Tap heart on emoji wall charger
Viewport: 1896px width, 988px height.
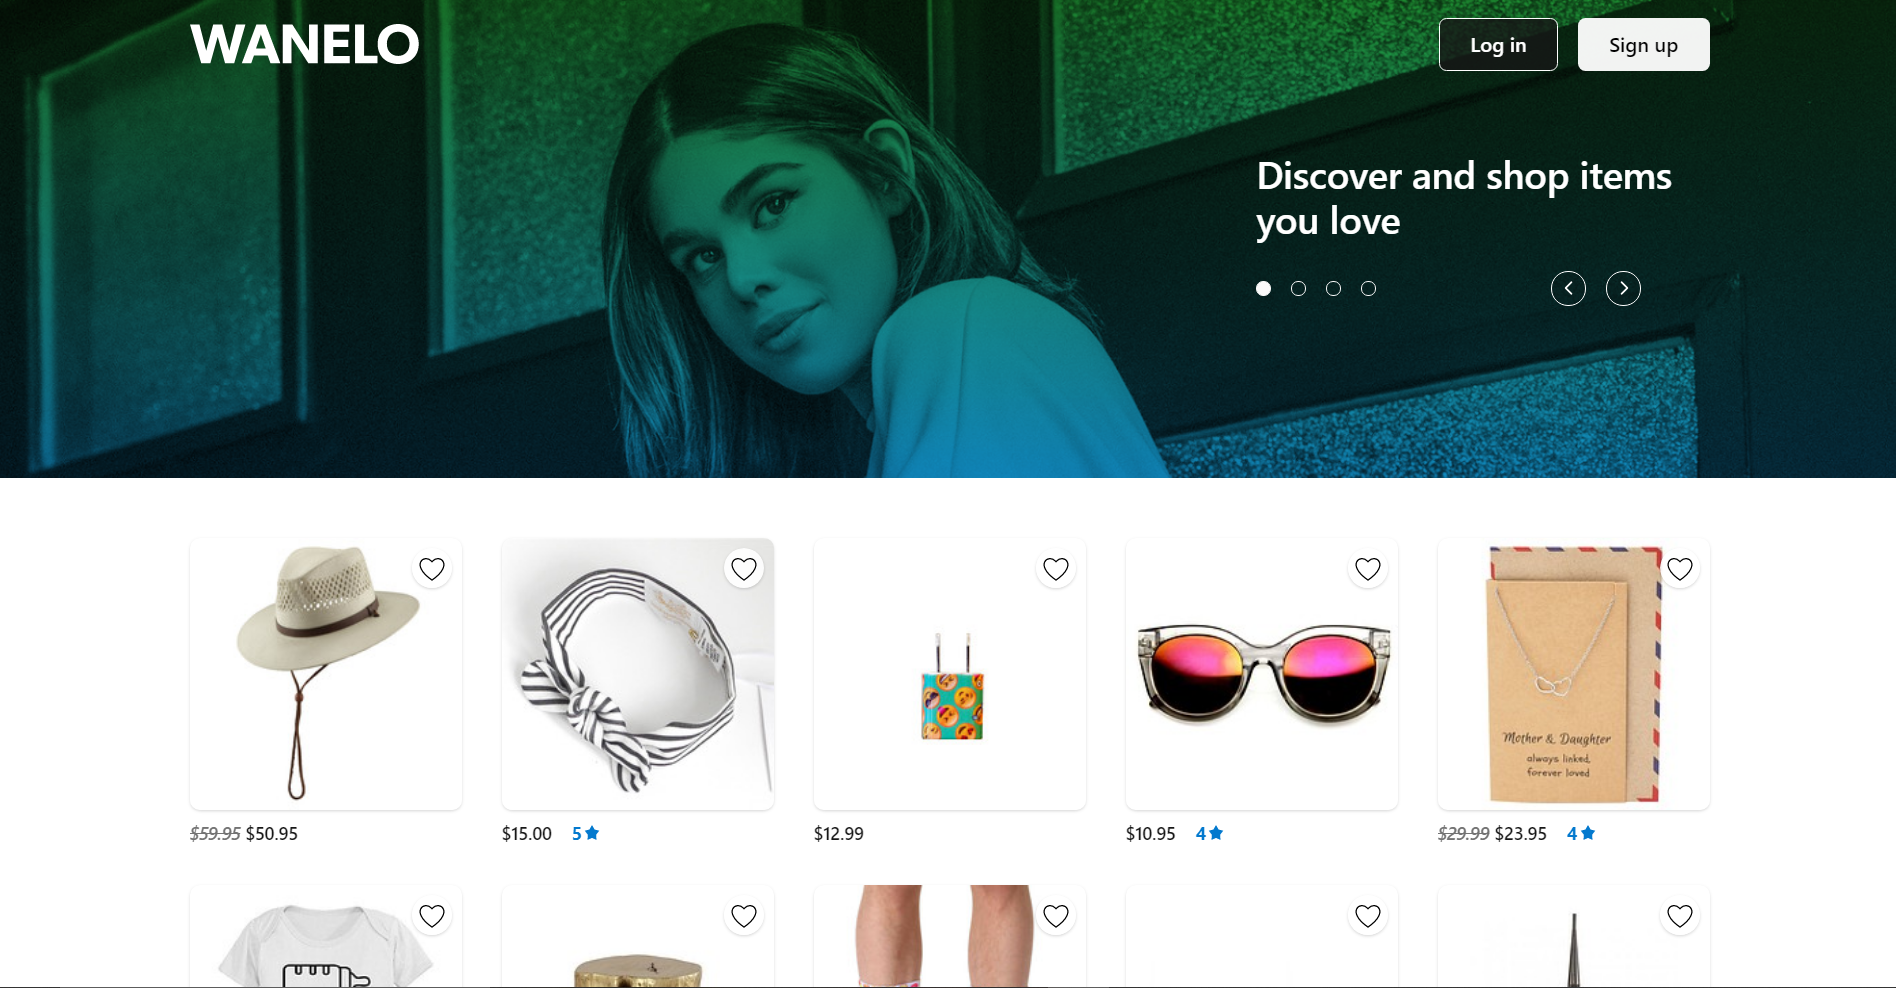click(1056, 569)
